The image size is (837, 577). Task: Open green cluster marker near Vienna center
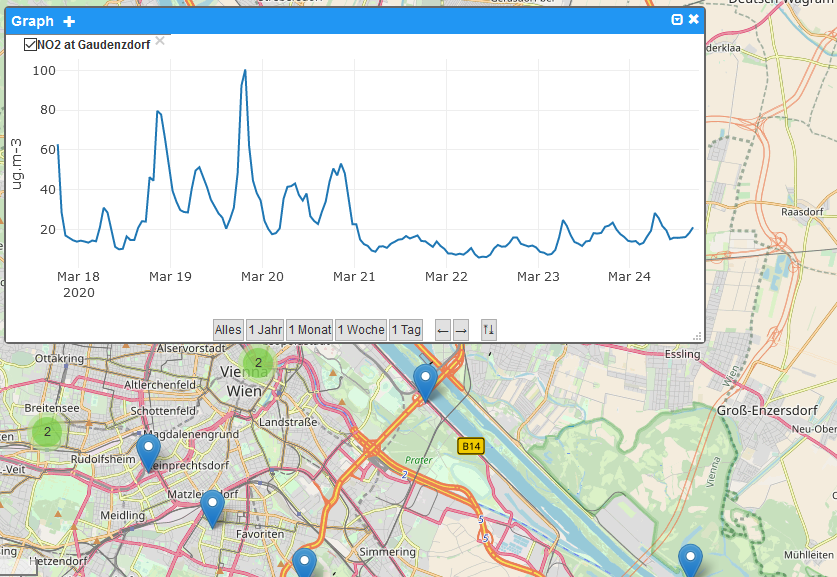coord(258,363)
